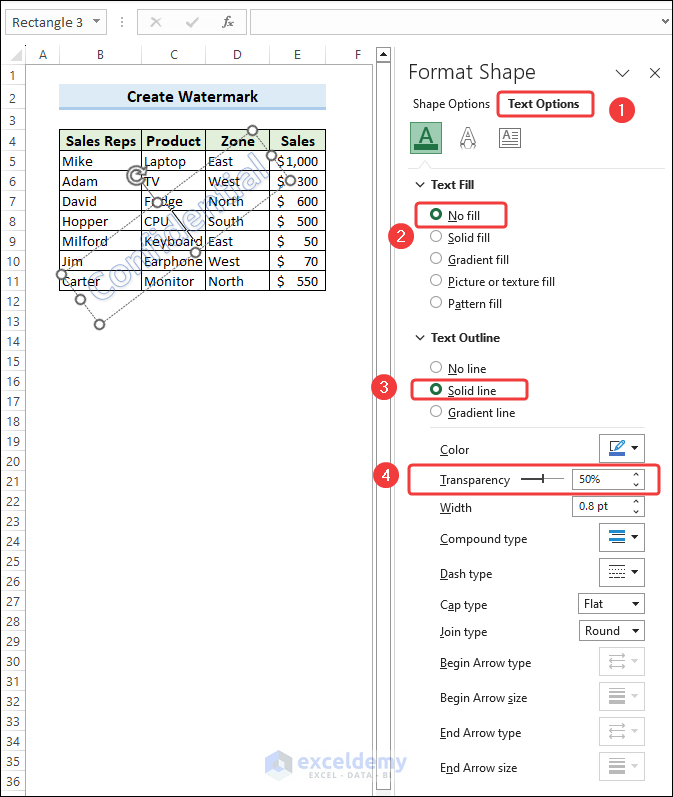Select column E header

point(297,55)
